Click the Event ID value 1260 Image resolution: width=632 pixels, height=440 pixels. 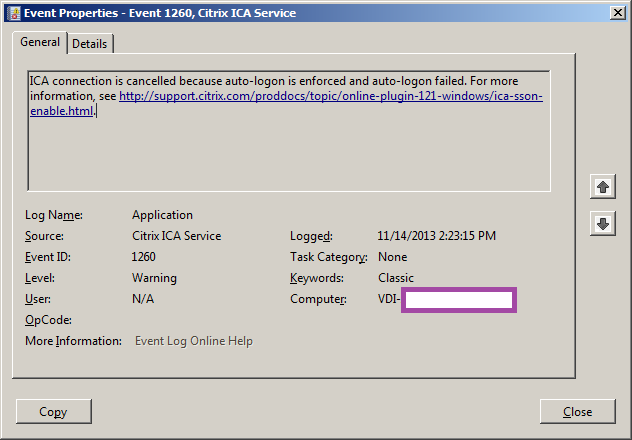click(x=144, y=257)
